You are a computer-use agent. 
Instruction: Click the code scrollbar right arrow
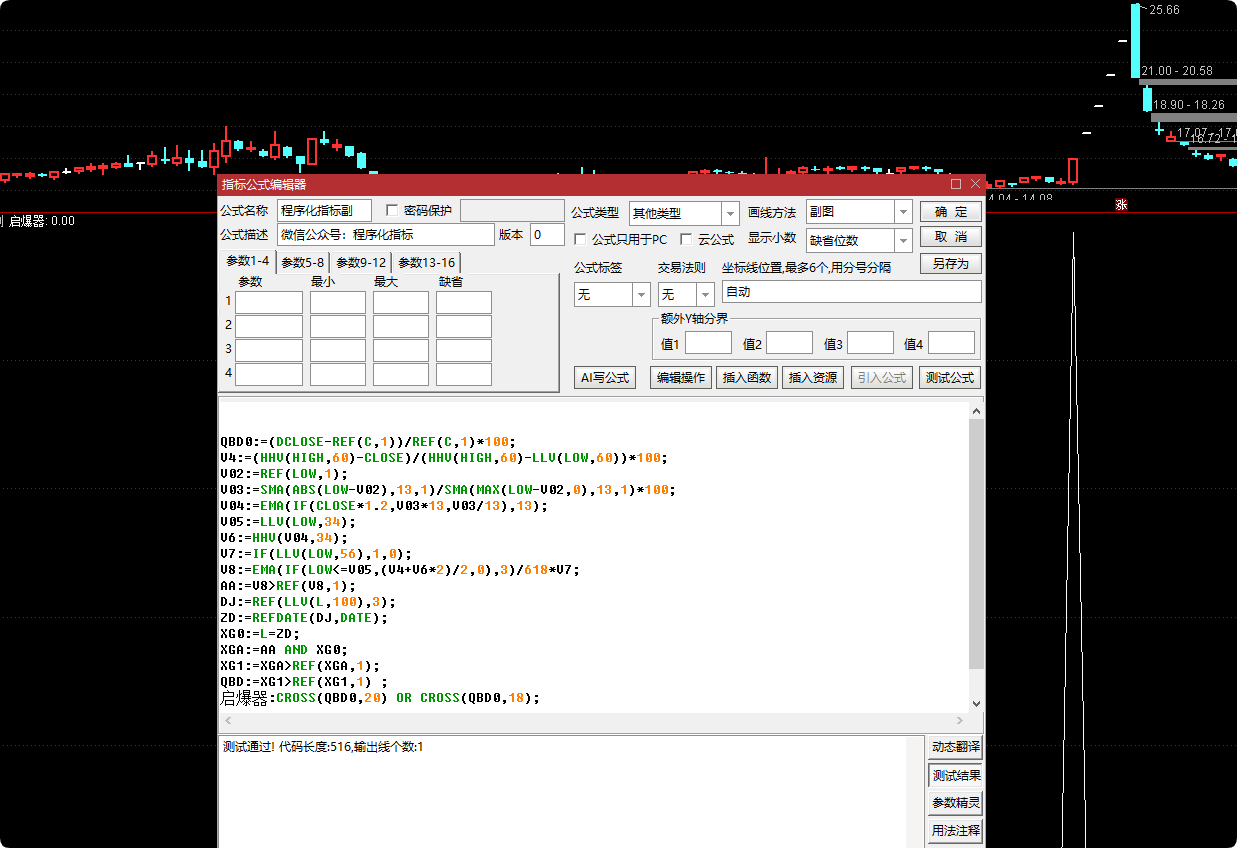(x=961, y=721)
